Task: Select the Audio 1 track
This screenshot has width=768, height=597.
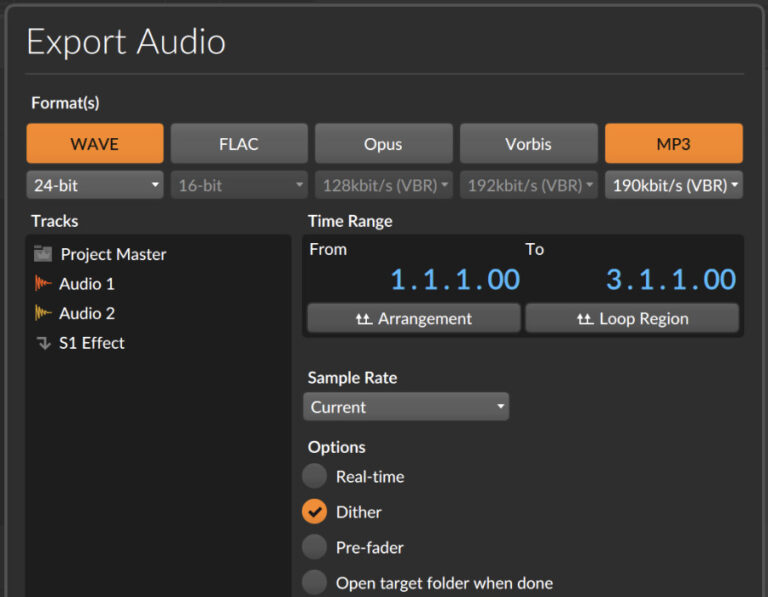Action: pyautogui.click(x=158, y=283)
